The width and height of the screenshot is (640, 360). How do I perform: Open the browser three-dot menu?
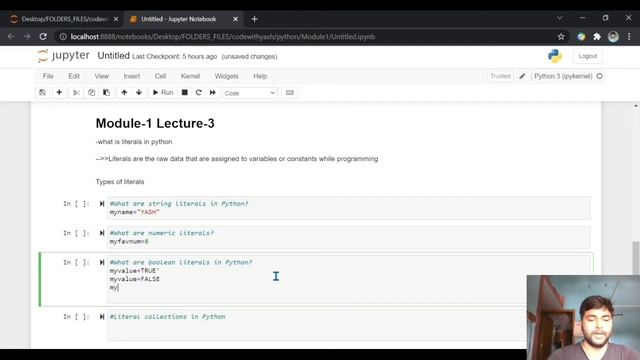click(x=629, y=37)
